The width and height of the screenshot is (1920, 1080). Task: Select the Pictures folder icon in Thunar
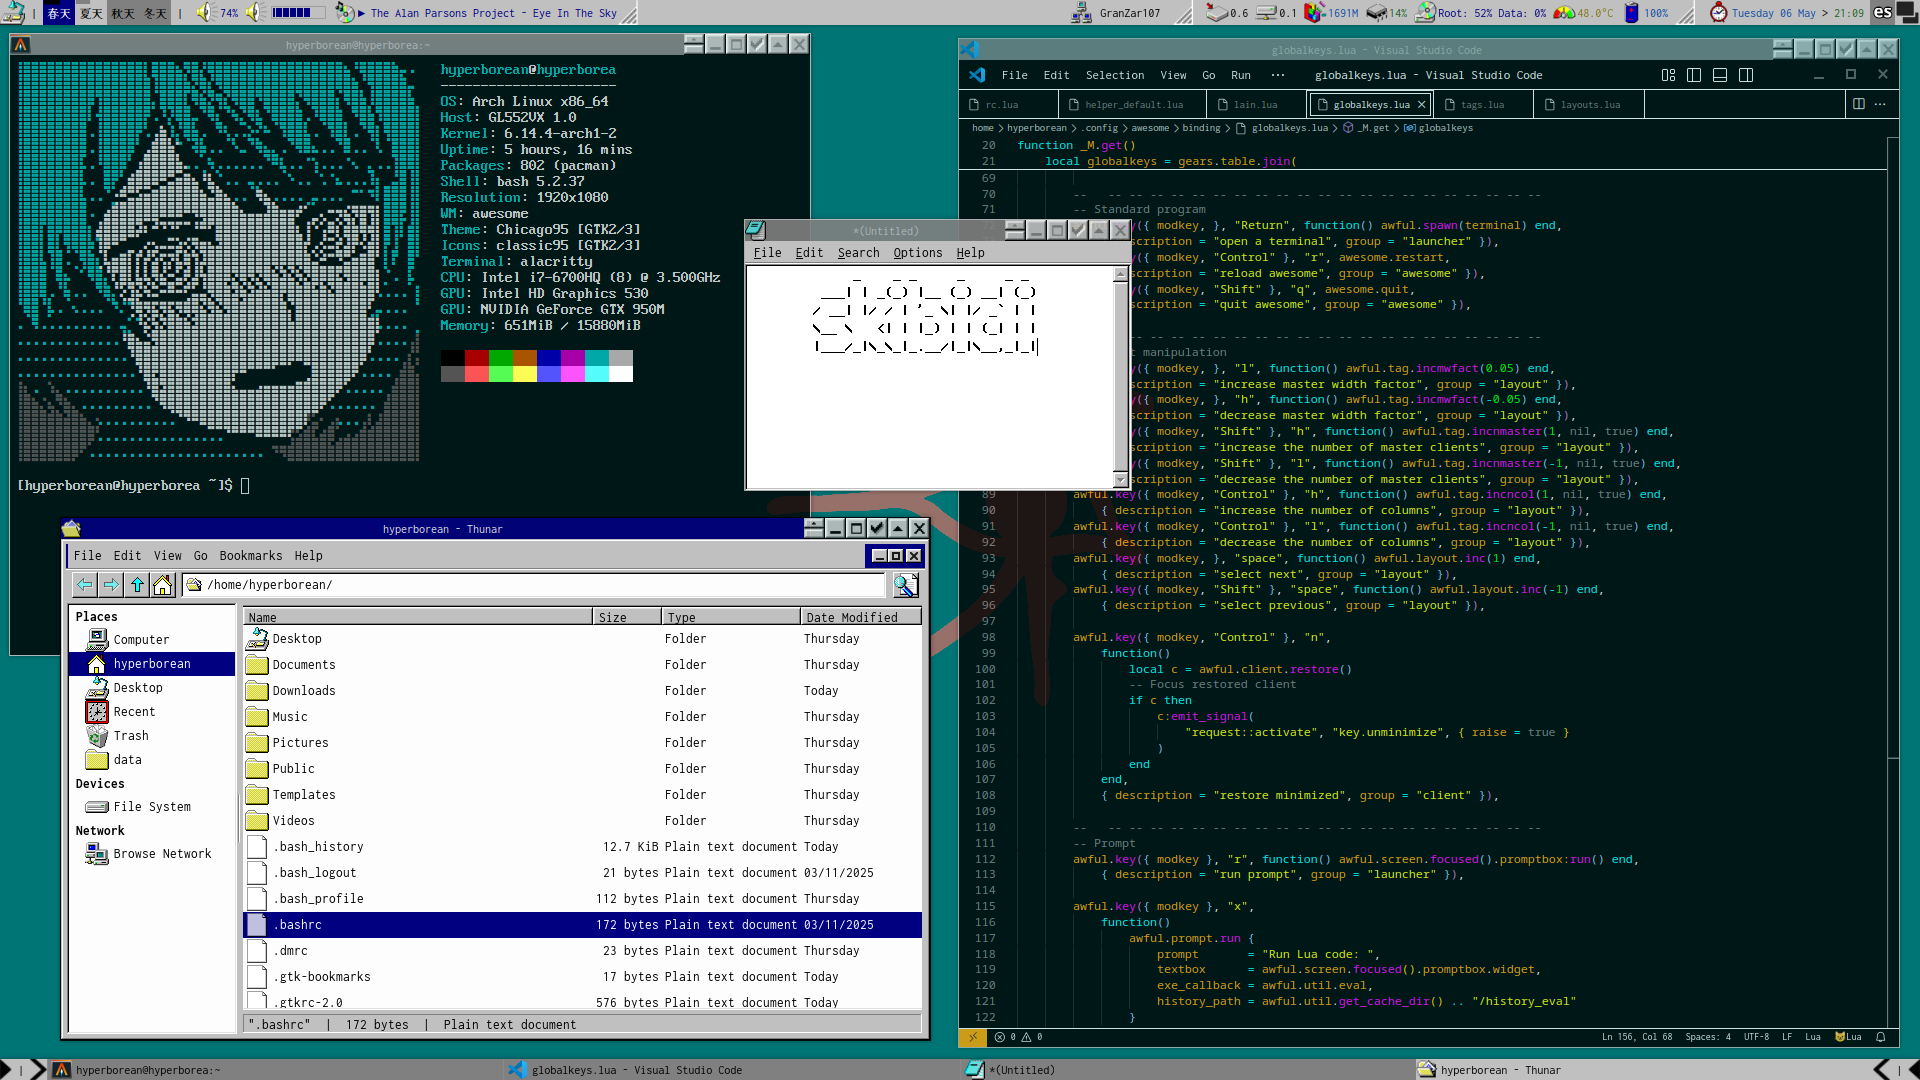tap(257, 743)
